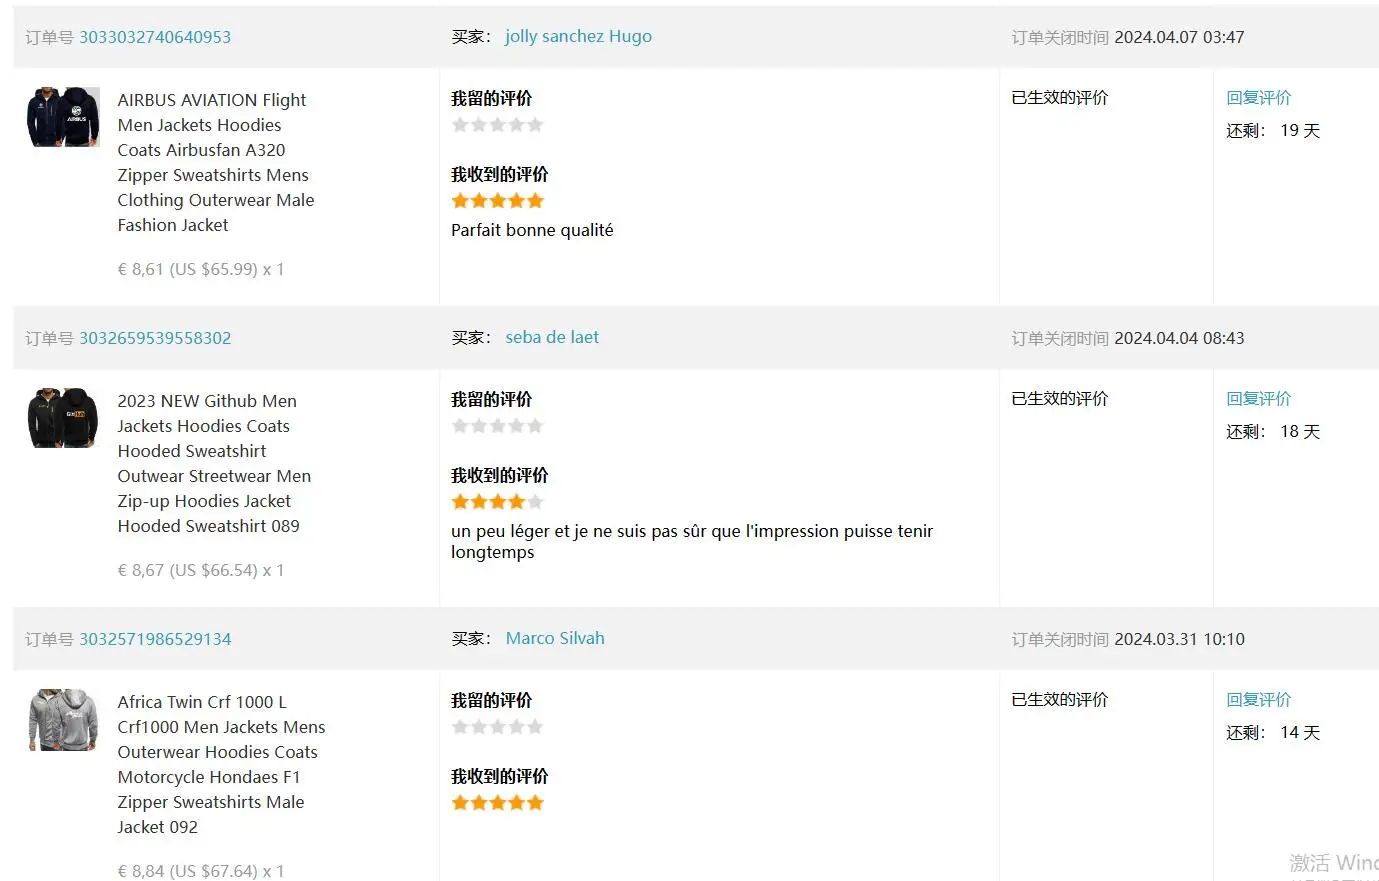Reply to review on AIRBUS jacket order
The height and width of the screenshot is (881, 1379).
1258,98
